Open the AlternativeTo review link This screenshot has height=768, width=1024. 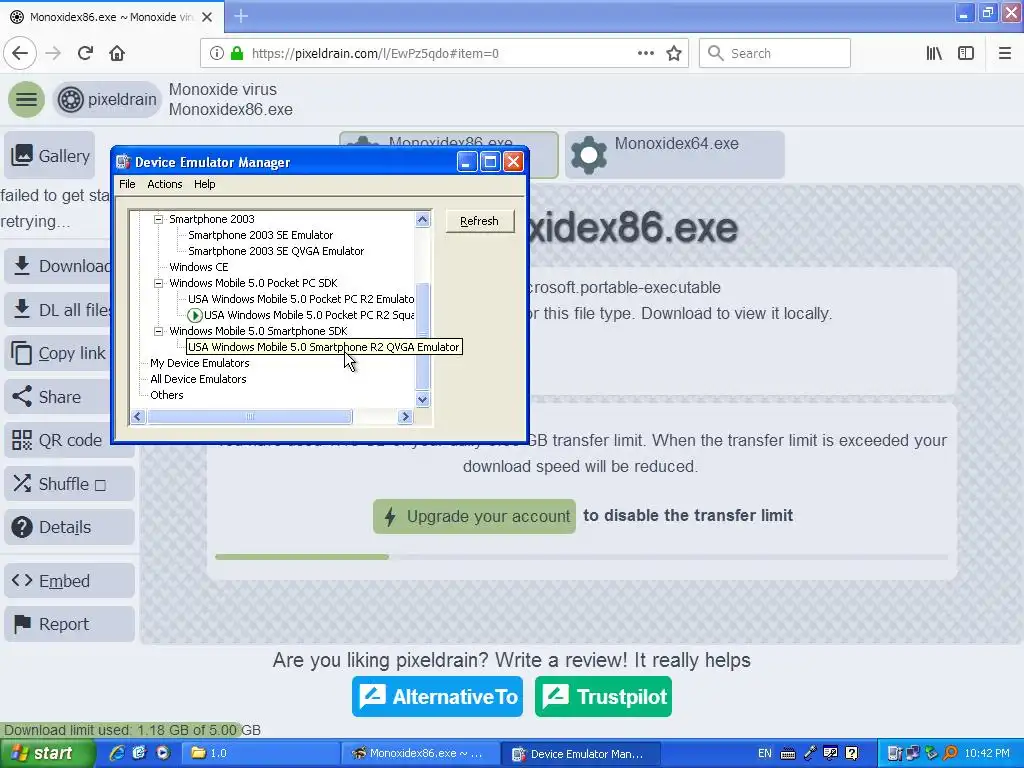click(x=438, y=697)
